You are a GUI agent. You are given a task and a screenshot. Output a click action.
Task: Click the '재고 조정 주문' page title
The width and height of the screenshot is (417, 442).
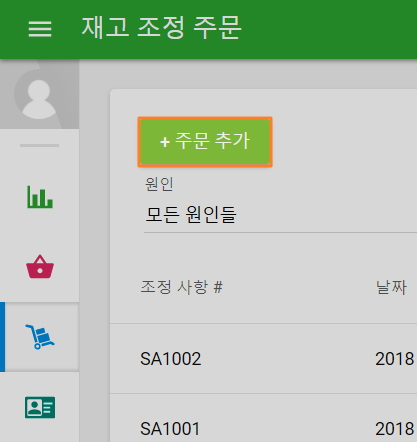pyautogui.click(x=161, y=28)
